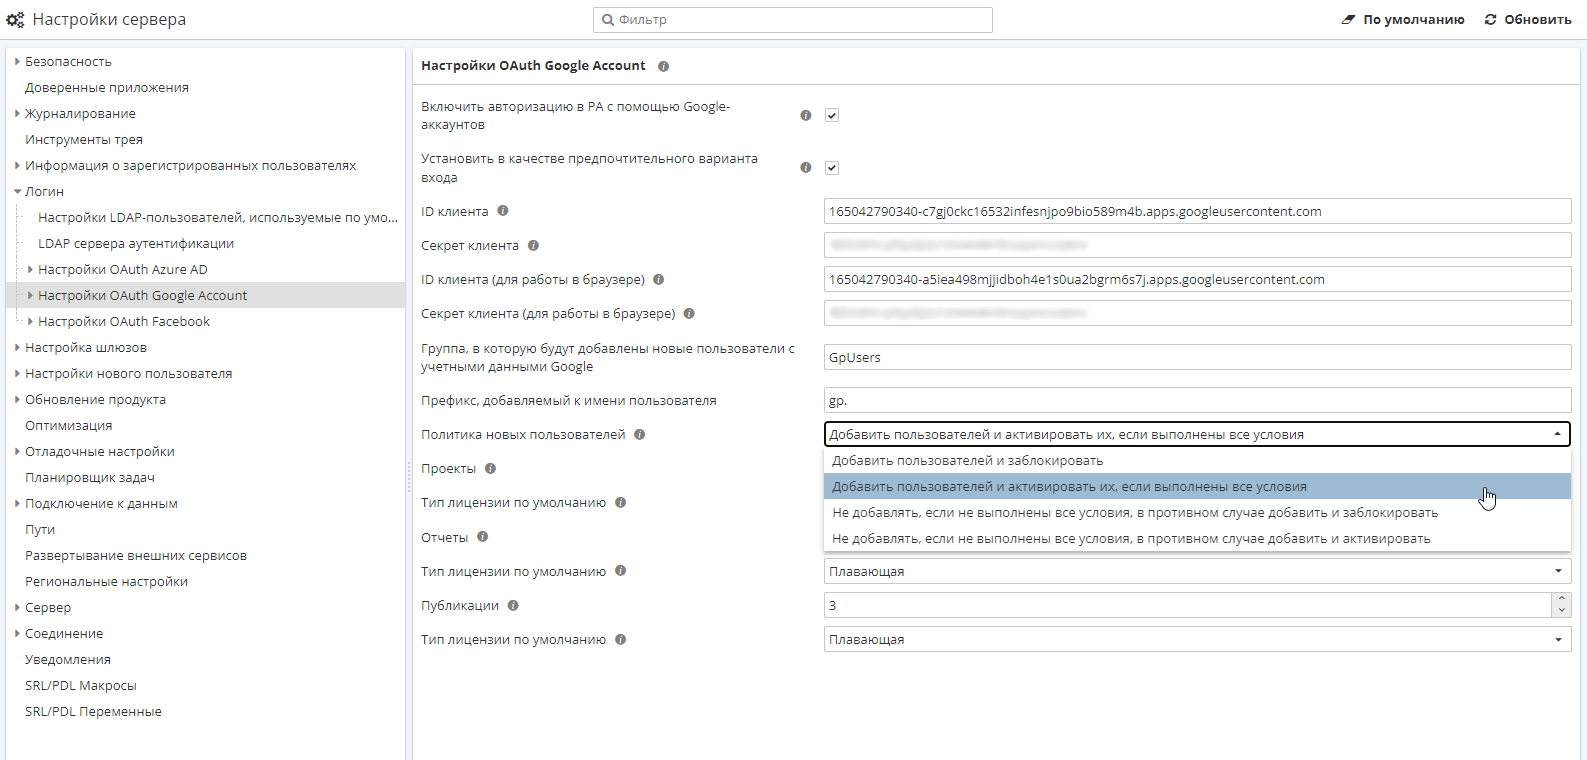Expand the Журналирование tree node

pos(17,114)
